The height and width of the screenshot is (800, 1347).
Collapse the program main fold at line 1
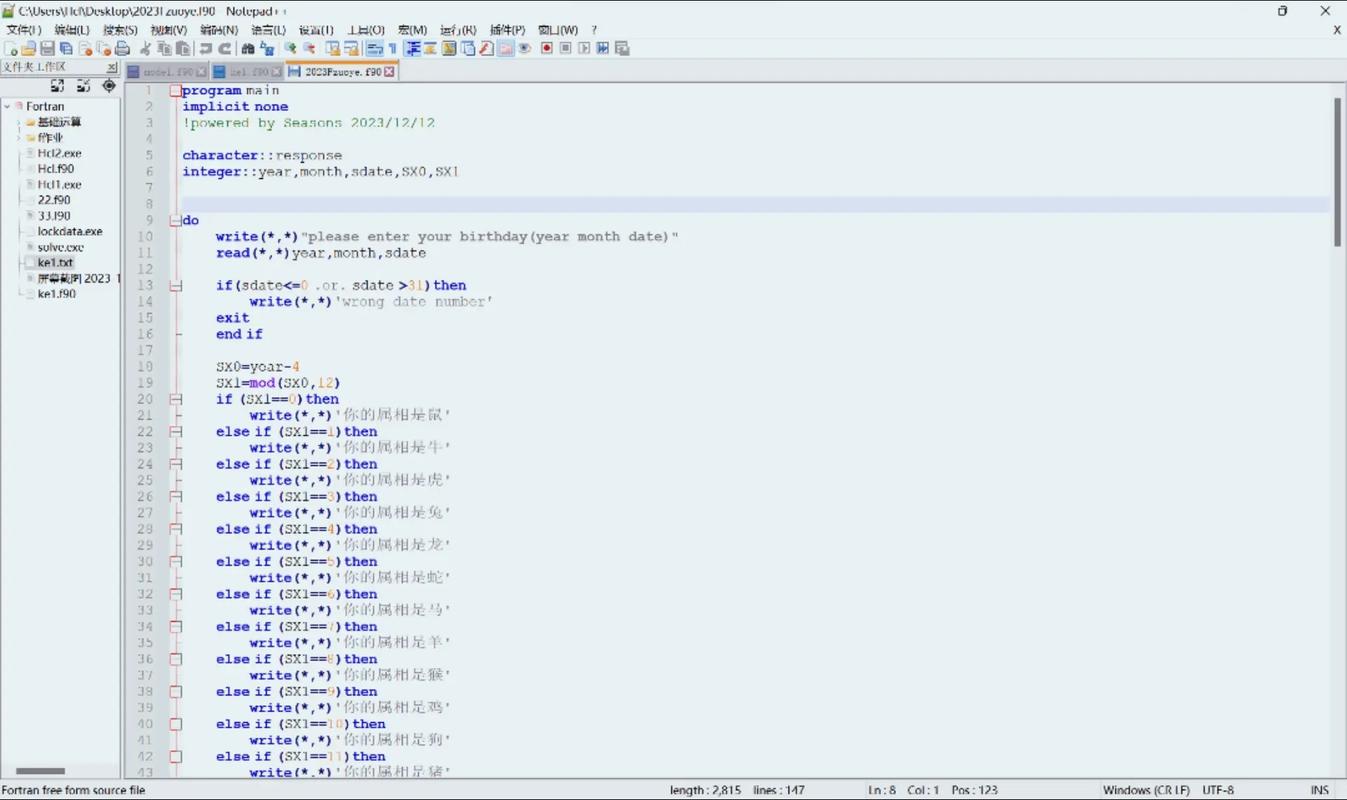pyautogui.click(x=175, y=91)
